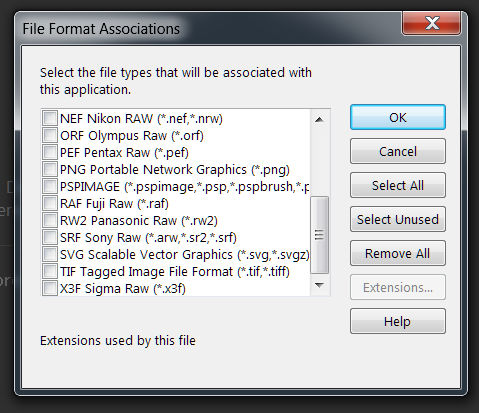
Task: Check PNG Portable Network Graphics box
Action: pos(50,169)
